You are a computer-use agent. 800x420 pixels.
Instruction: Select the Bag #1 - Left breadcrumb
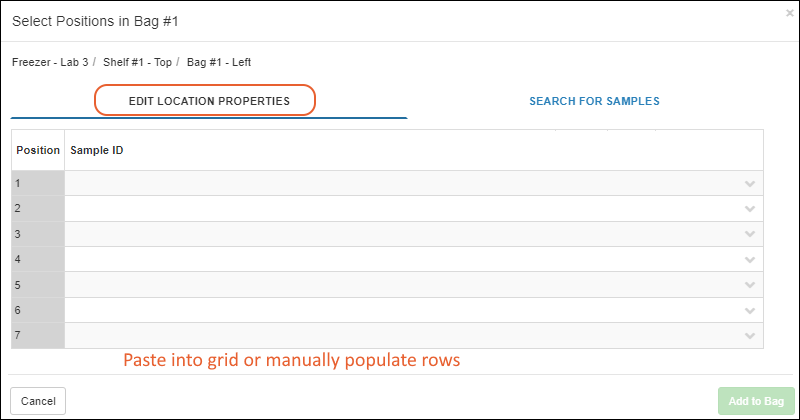pyautogui.click(x=219, y=62)
